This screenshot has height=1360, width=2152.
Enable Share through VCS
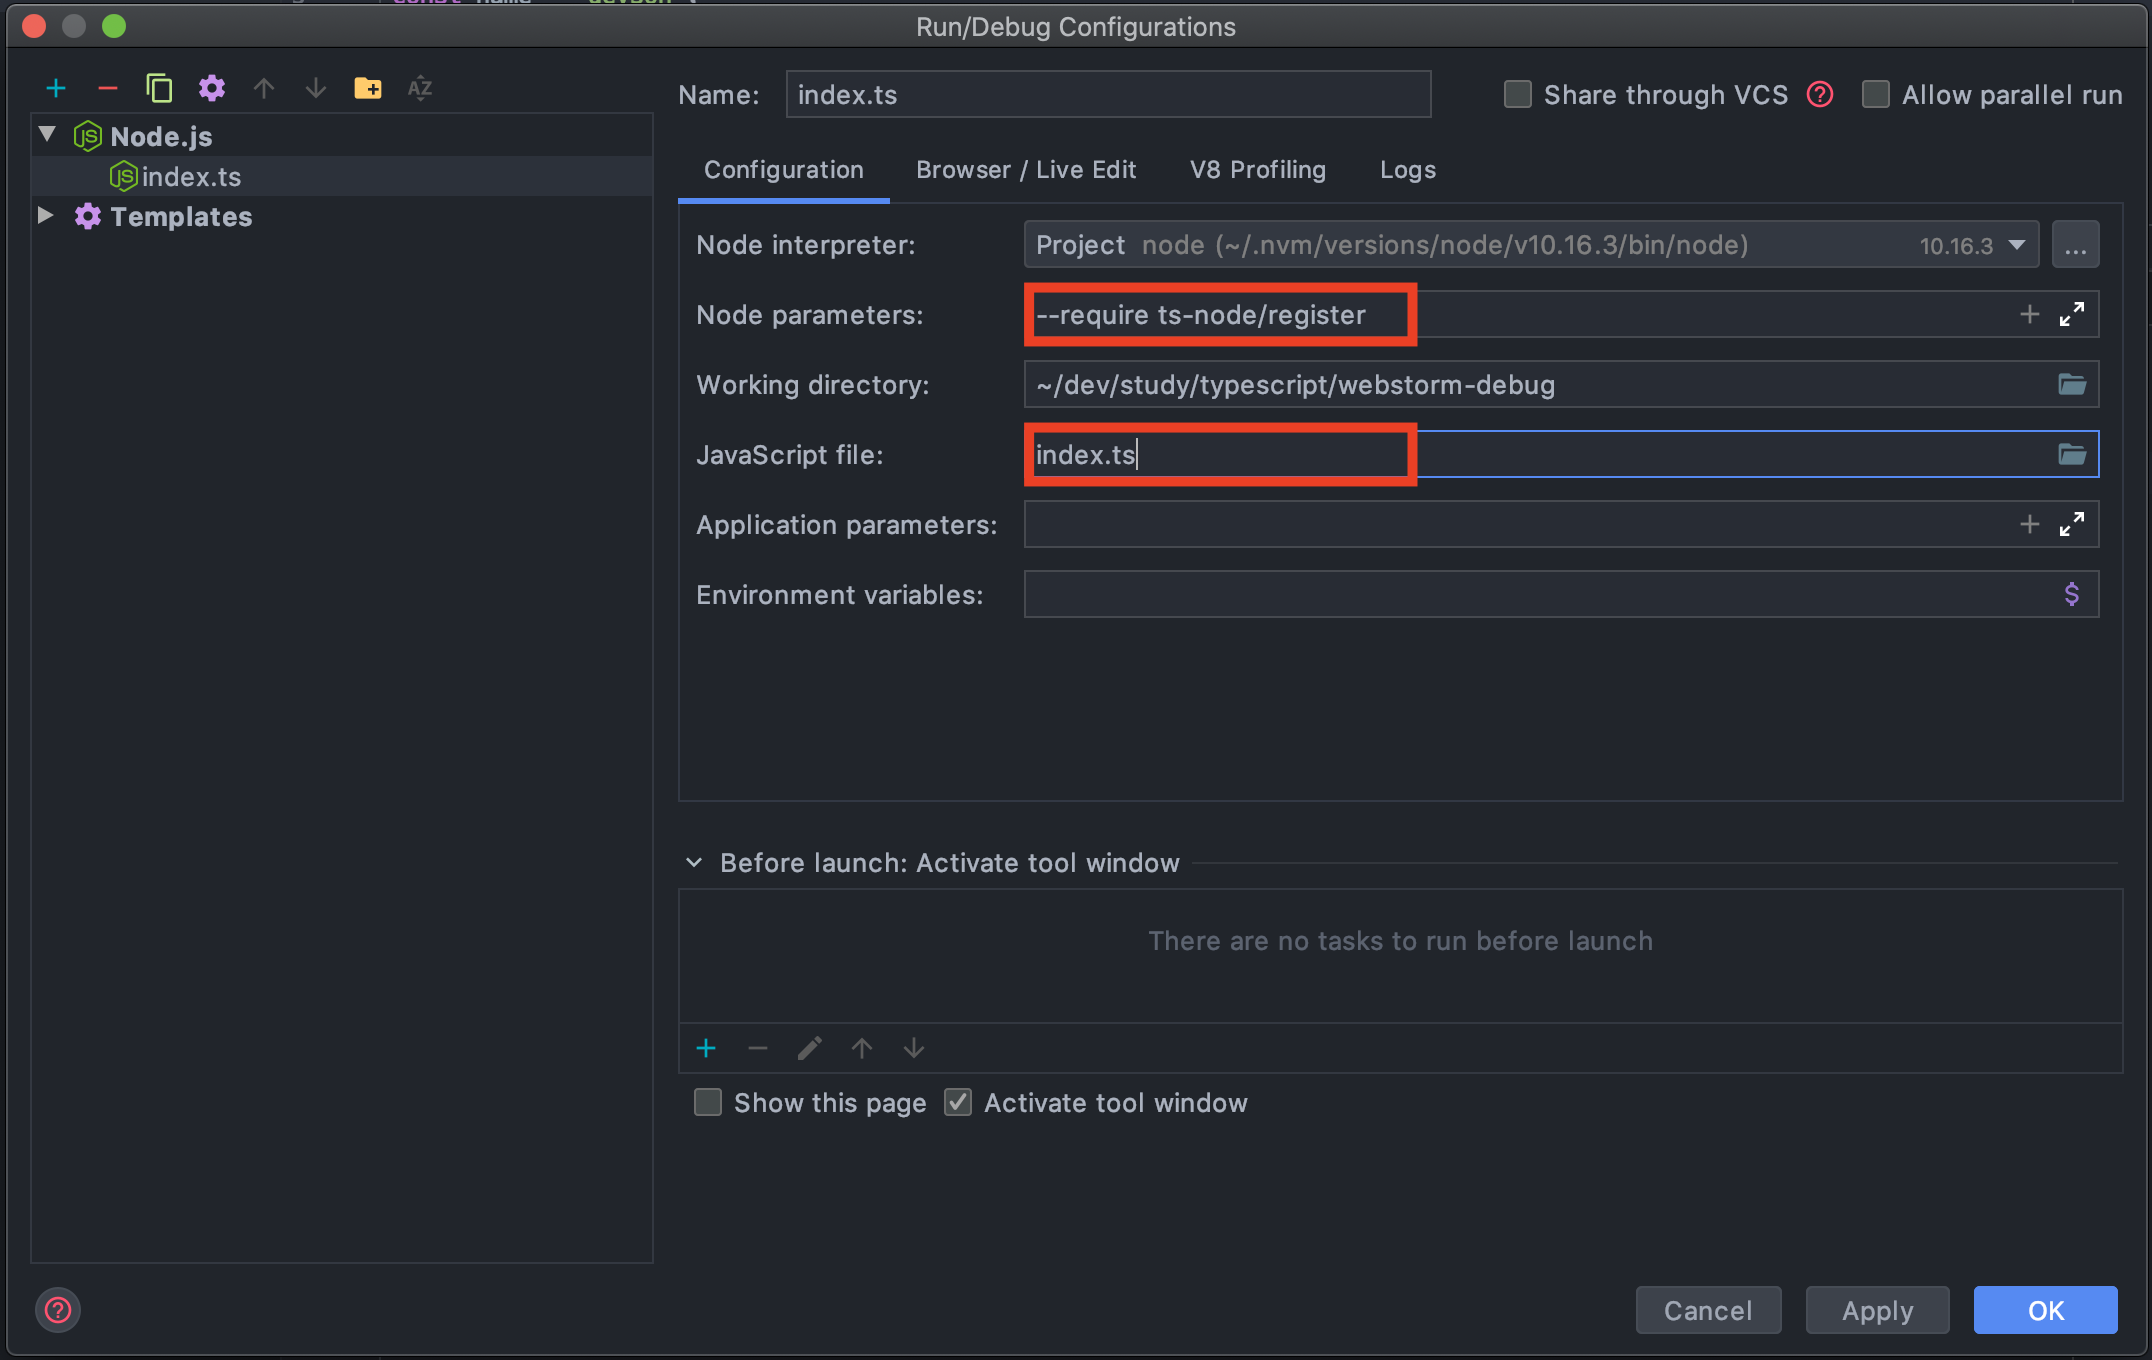point(1517,95)
